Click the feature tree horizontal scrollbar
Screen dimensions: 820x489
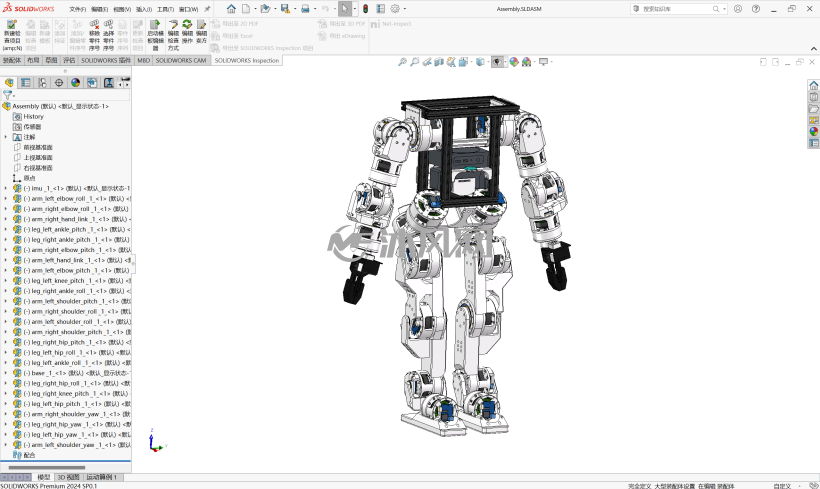[47, 468]
